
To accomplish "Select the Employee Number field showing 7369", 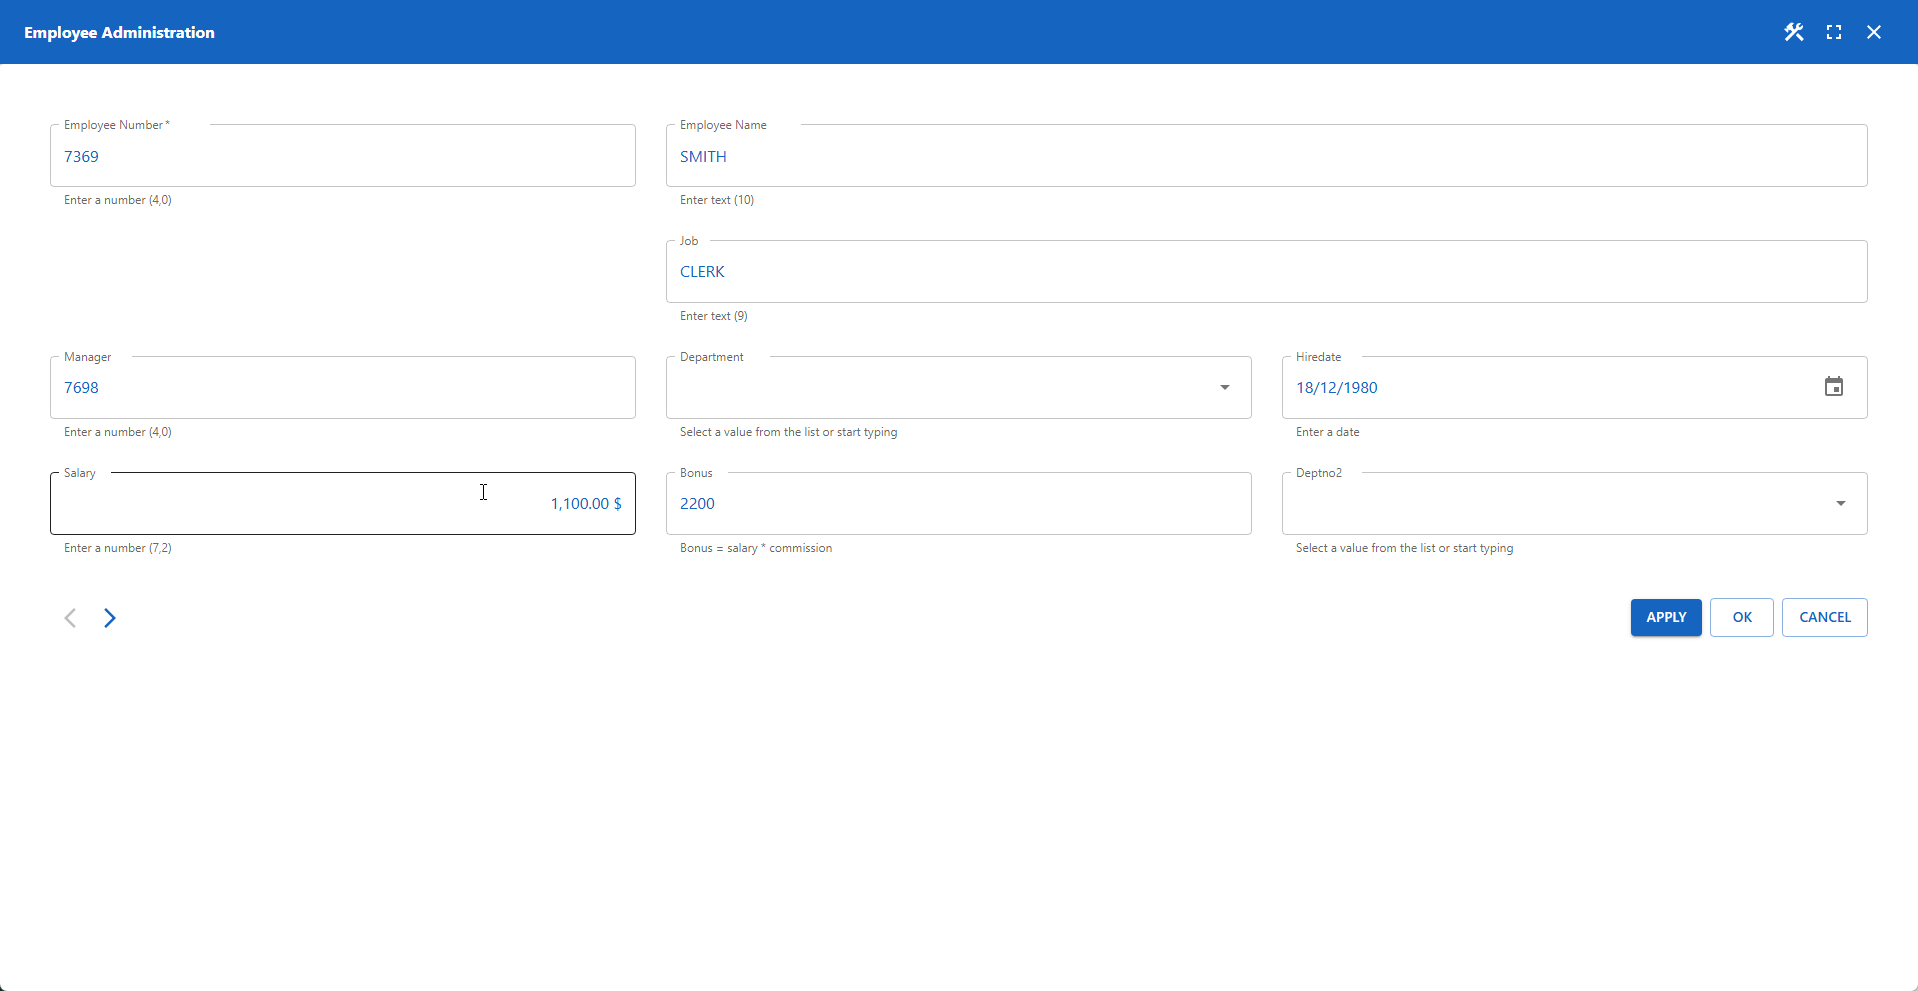I will tap(342, 156).
